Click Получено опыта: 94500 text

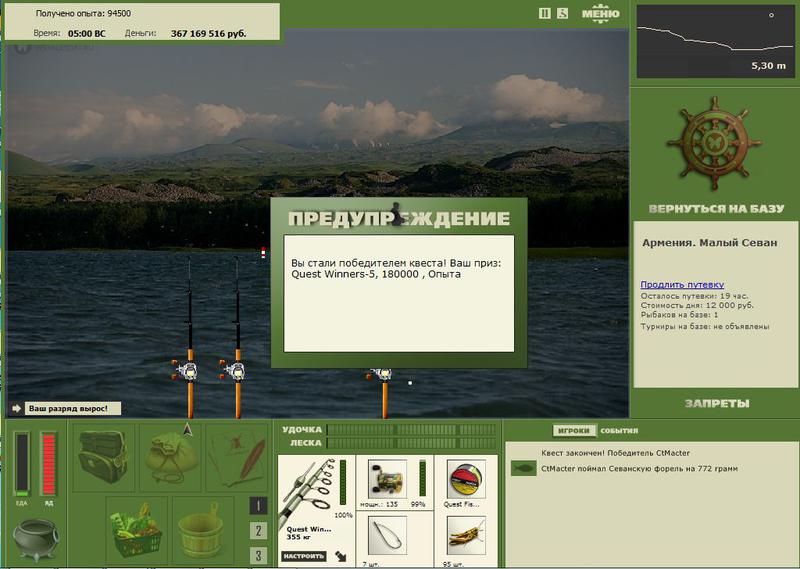[x=83, y=13]
